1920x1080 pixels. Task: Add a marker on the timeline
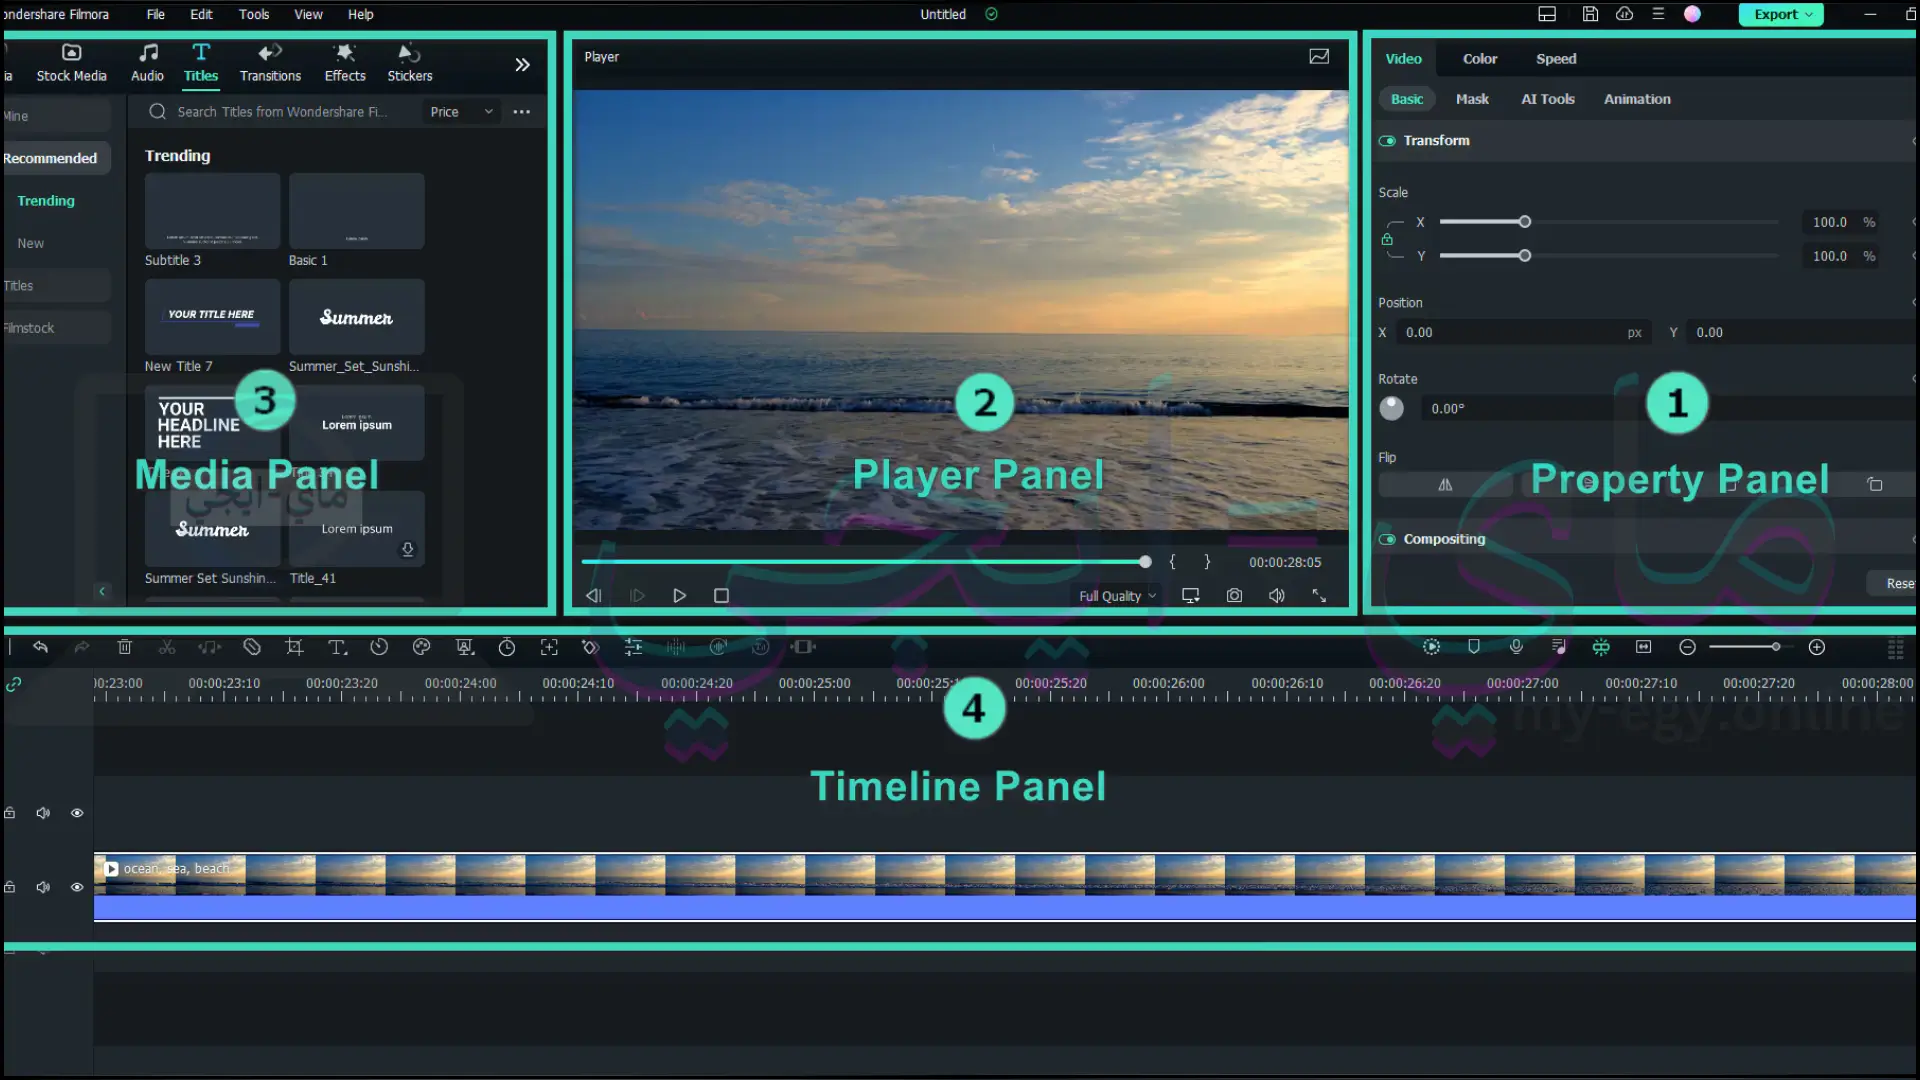point(1474,647)
